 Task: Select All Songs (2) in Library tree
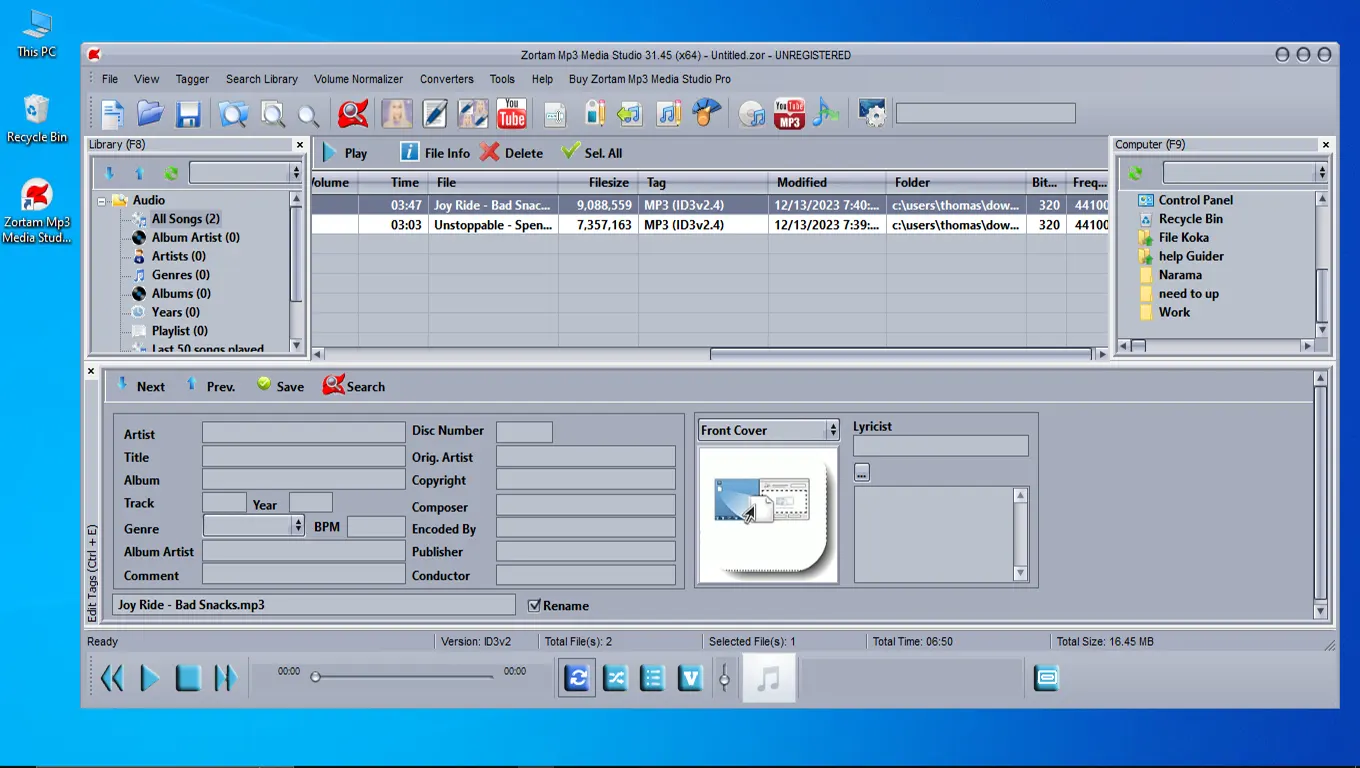pyautogui.click(x=186, y=219)
